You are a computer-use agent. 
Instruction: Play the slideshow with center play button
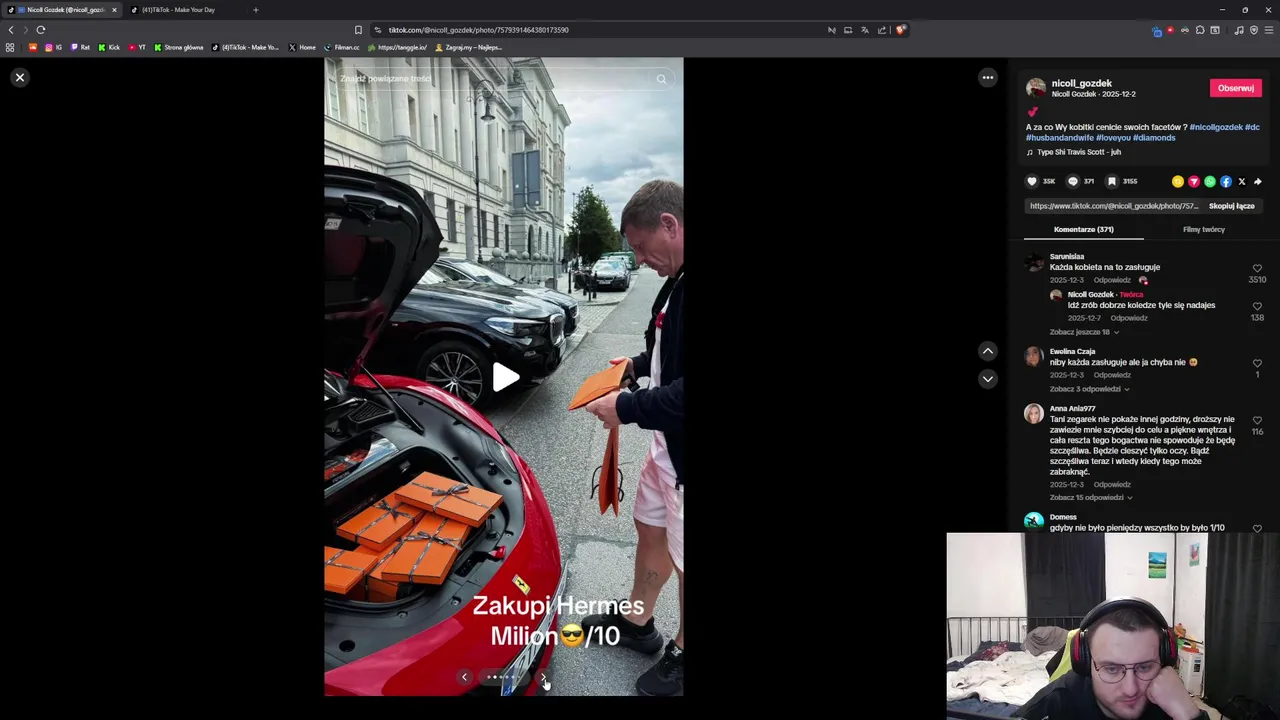[x=505, y=377]
